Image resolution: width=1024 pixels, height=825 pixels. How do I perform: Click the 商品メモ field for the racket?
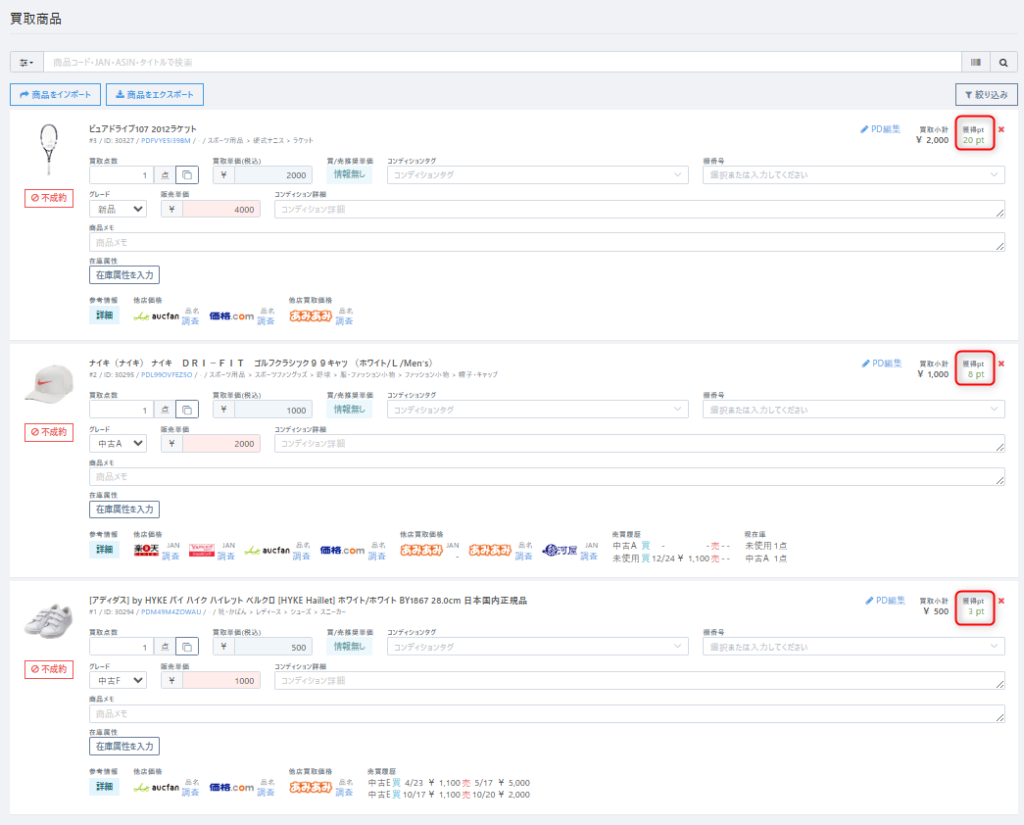pos(546,242)
